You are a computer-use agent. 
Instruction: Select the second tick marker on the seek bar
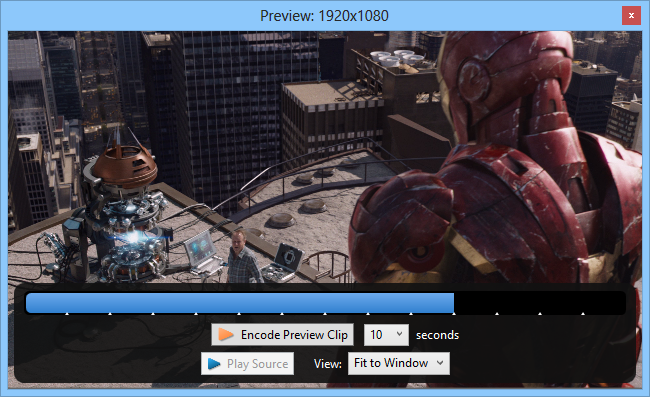(110, 314)
